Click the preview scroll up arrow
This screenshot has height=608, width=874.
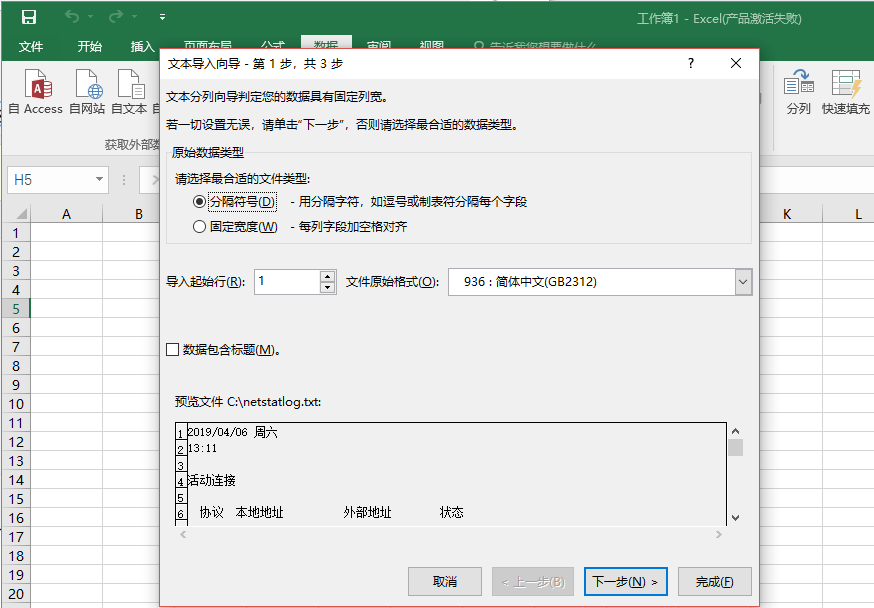(735, 431)
